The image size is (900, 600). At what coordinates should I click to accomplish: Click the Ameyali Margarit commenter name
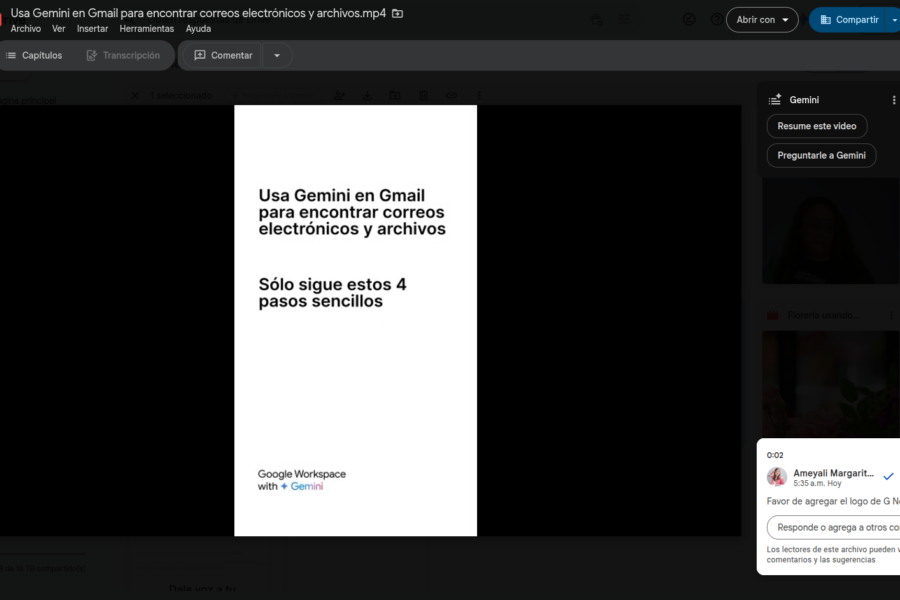833,473
